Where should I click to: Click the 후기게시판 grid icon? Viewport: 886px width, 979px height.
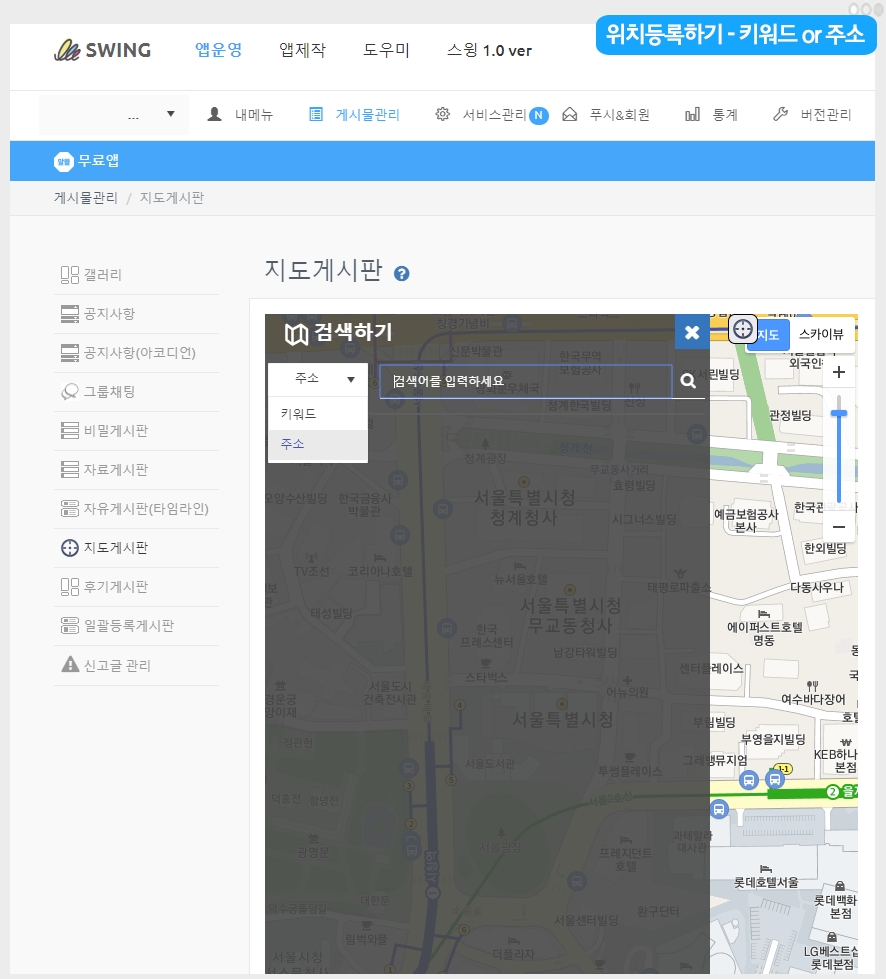(x=69, y=587)
